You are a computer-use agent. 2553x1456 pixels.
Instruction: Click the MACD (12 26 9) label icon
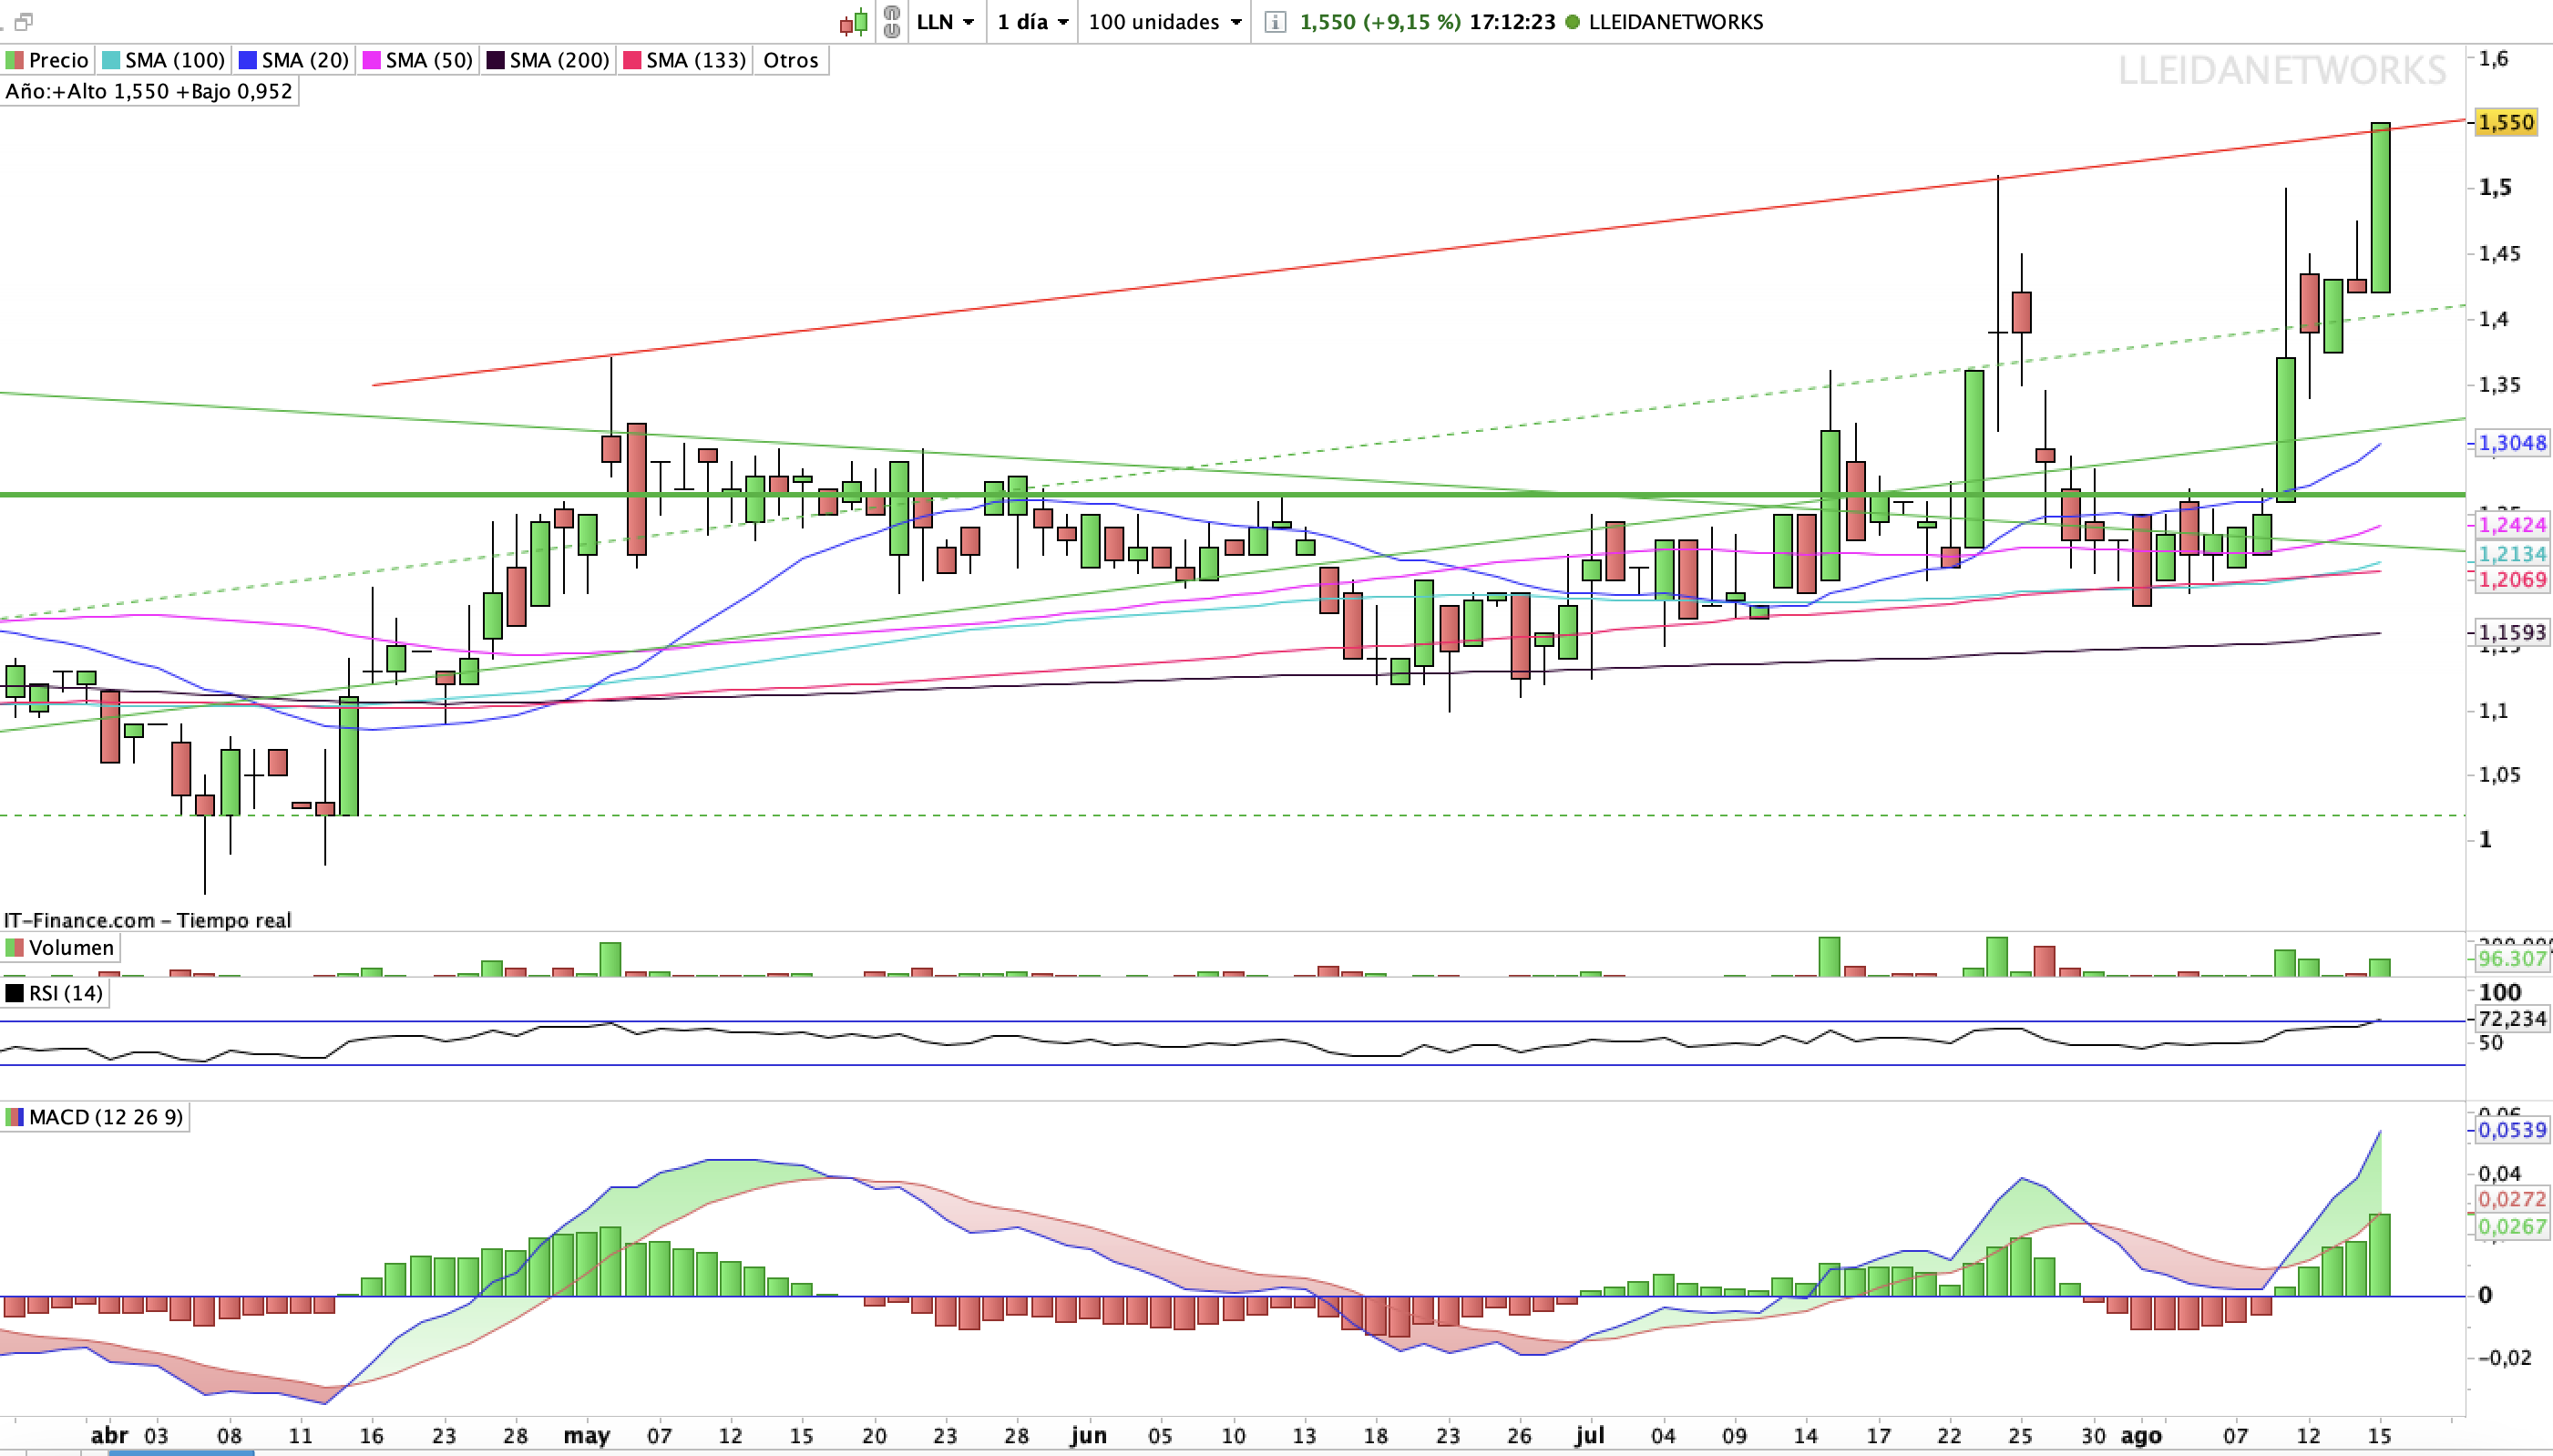pos(14,1117)
